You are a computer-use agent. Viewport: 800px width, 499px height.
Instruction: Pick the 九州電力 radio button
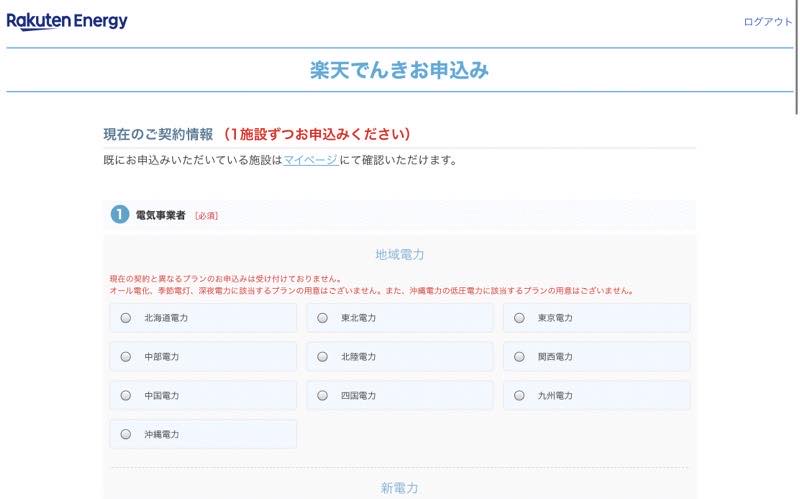point(519,395)
